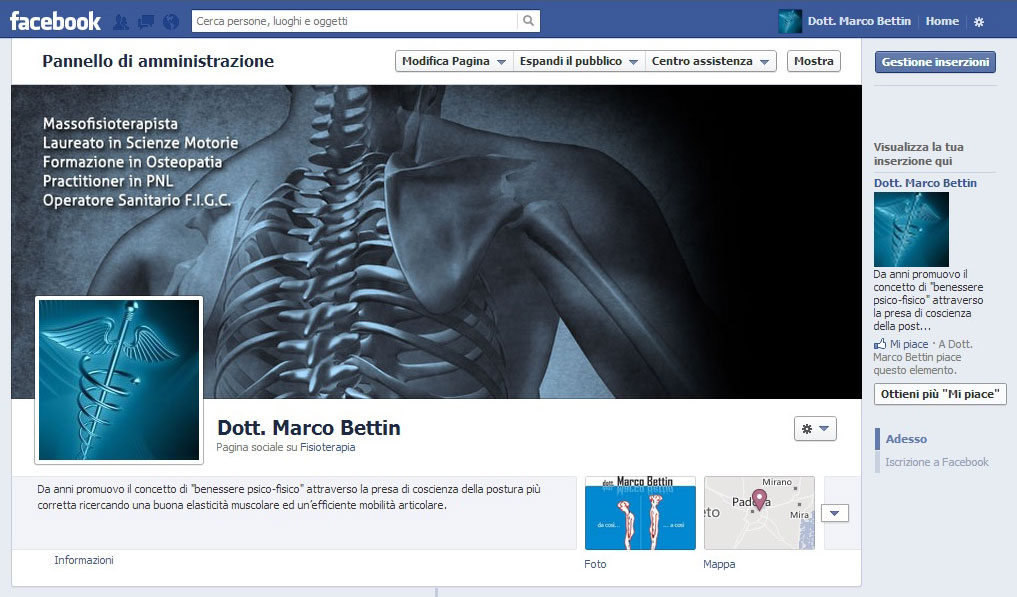
Task: Click the thumbs-up Mi piace icon
Action: point(879,344)
